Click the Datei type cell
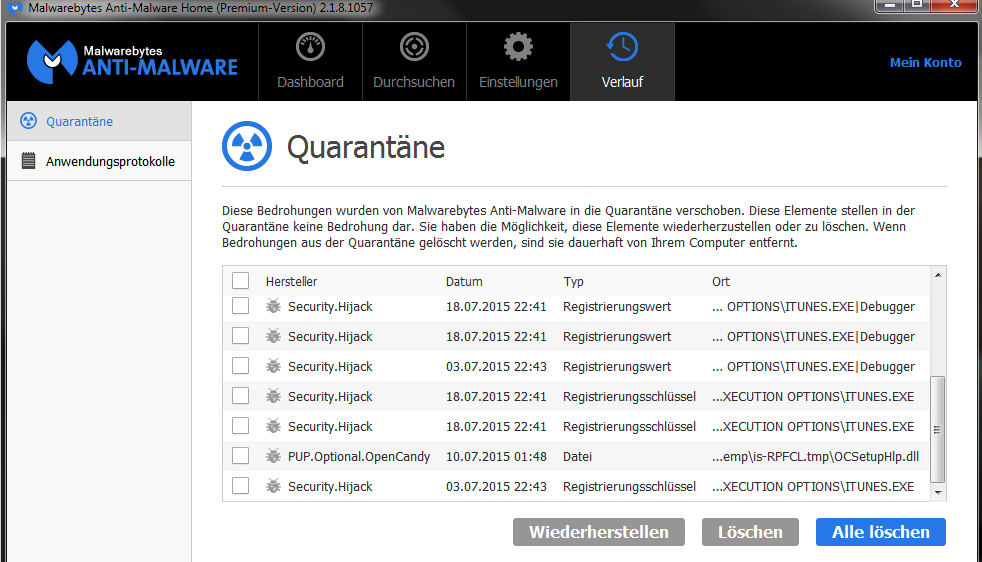982x562 pixels. click(577, 457)
